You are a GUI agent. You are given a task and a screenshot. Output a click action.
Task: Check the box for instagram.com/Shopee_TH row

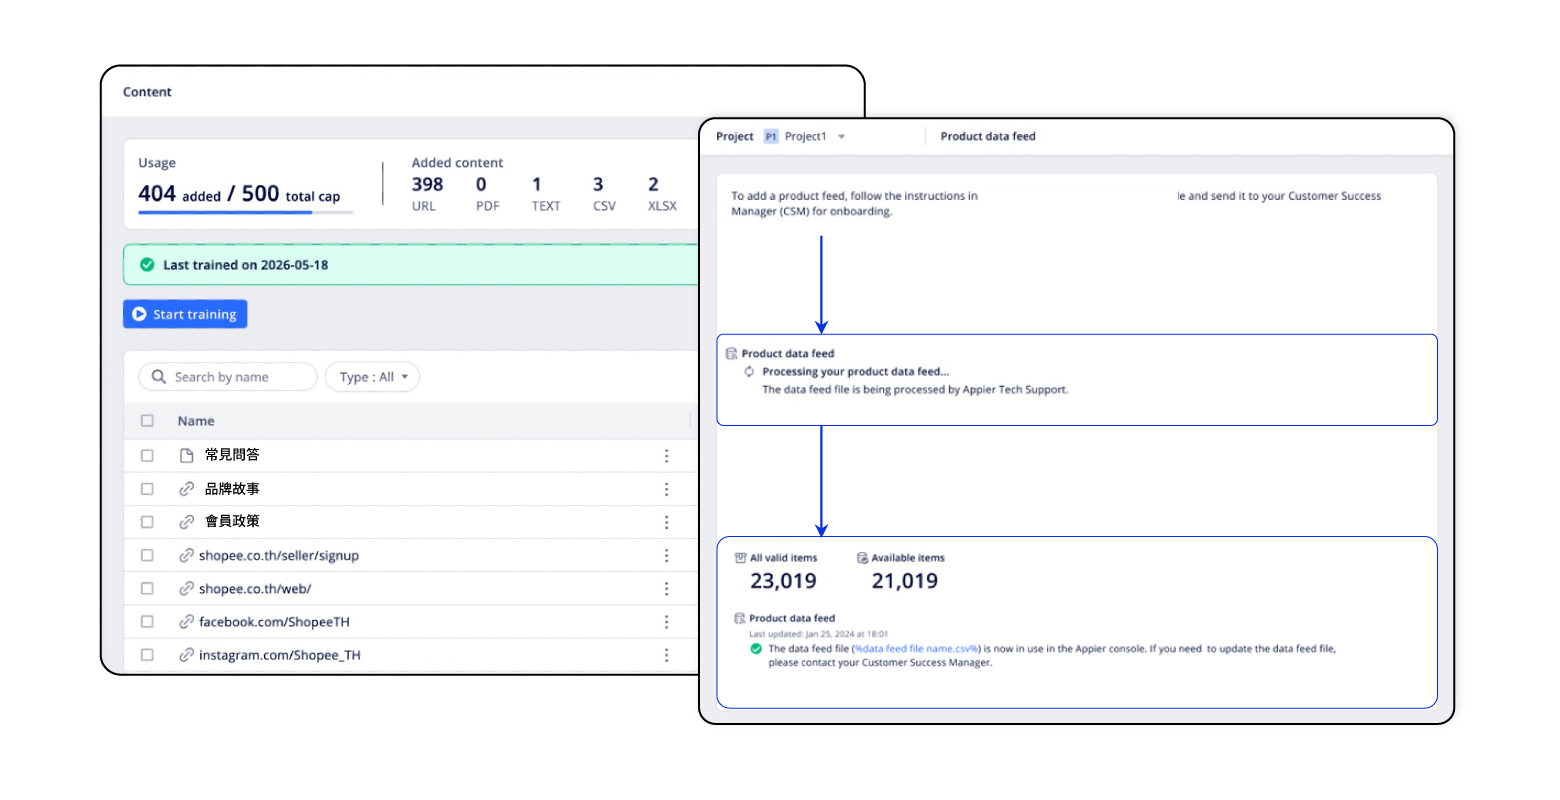pyautogui.click(x=148, y=655)
